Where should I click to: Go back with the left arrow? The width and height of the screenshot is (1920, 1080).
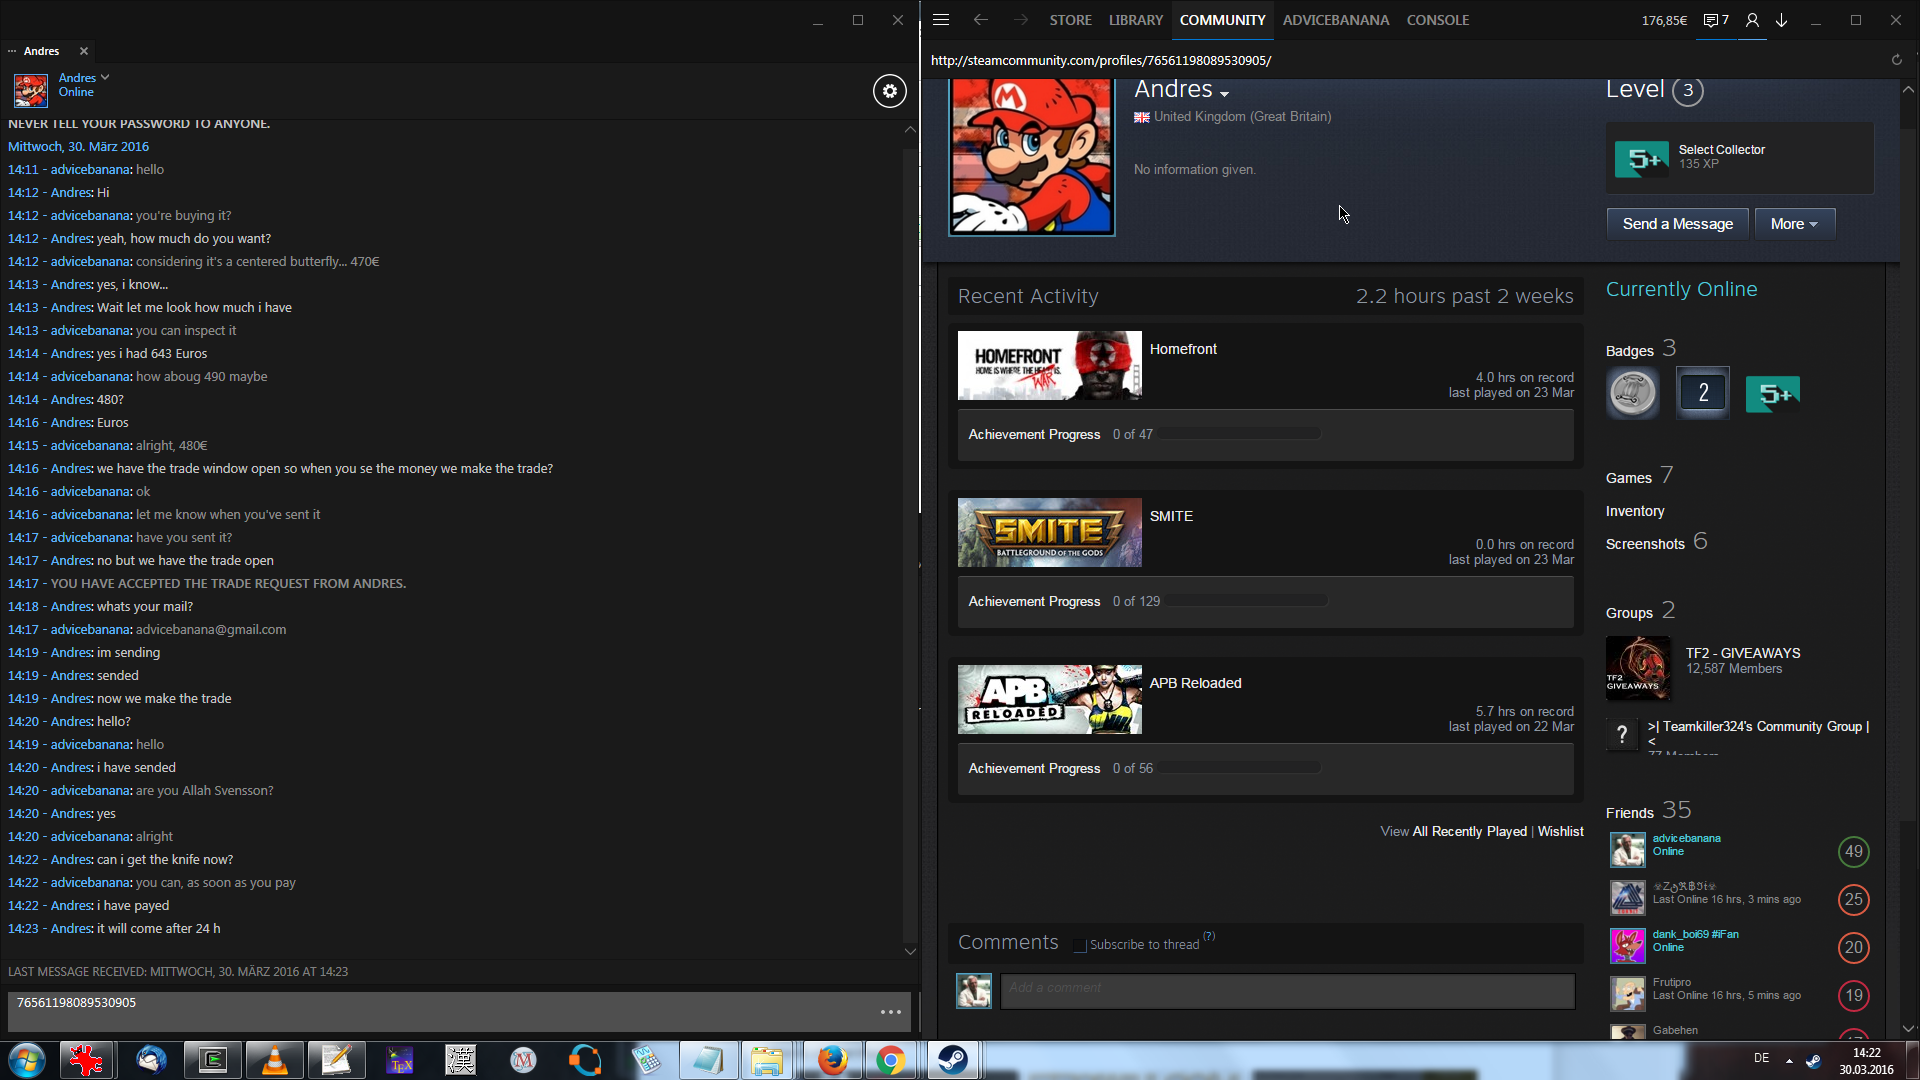(980, 20)
